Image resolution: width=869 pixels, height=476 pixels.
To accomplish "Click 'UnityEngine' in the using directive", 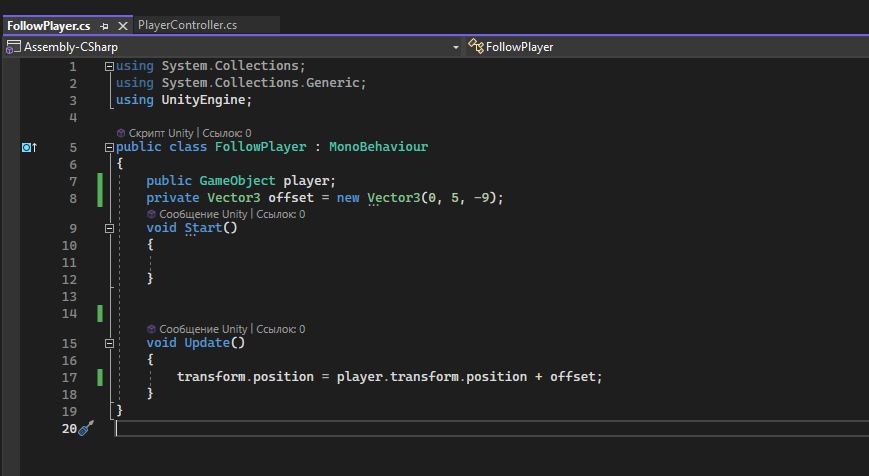I will point(203,100).
